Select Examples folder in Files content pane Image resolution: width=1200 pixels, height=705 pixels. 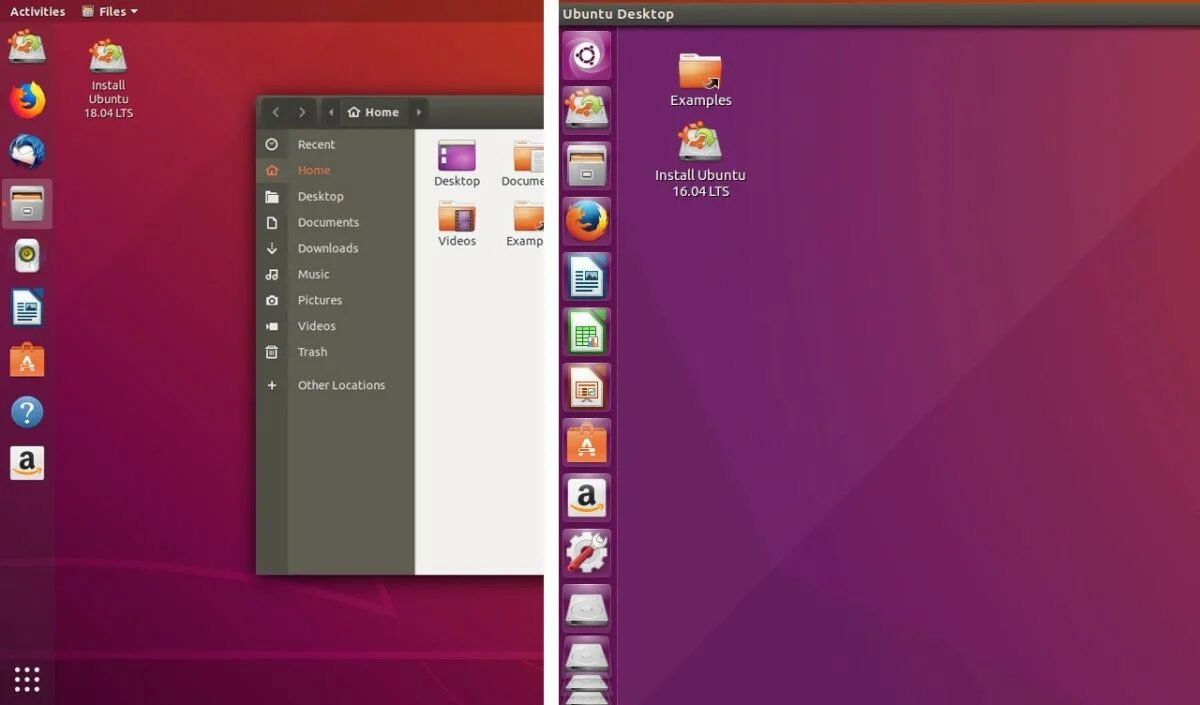(x=525, y=224)
